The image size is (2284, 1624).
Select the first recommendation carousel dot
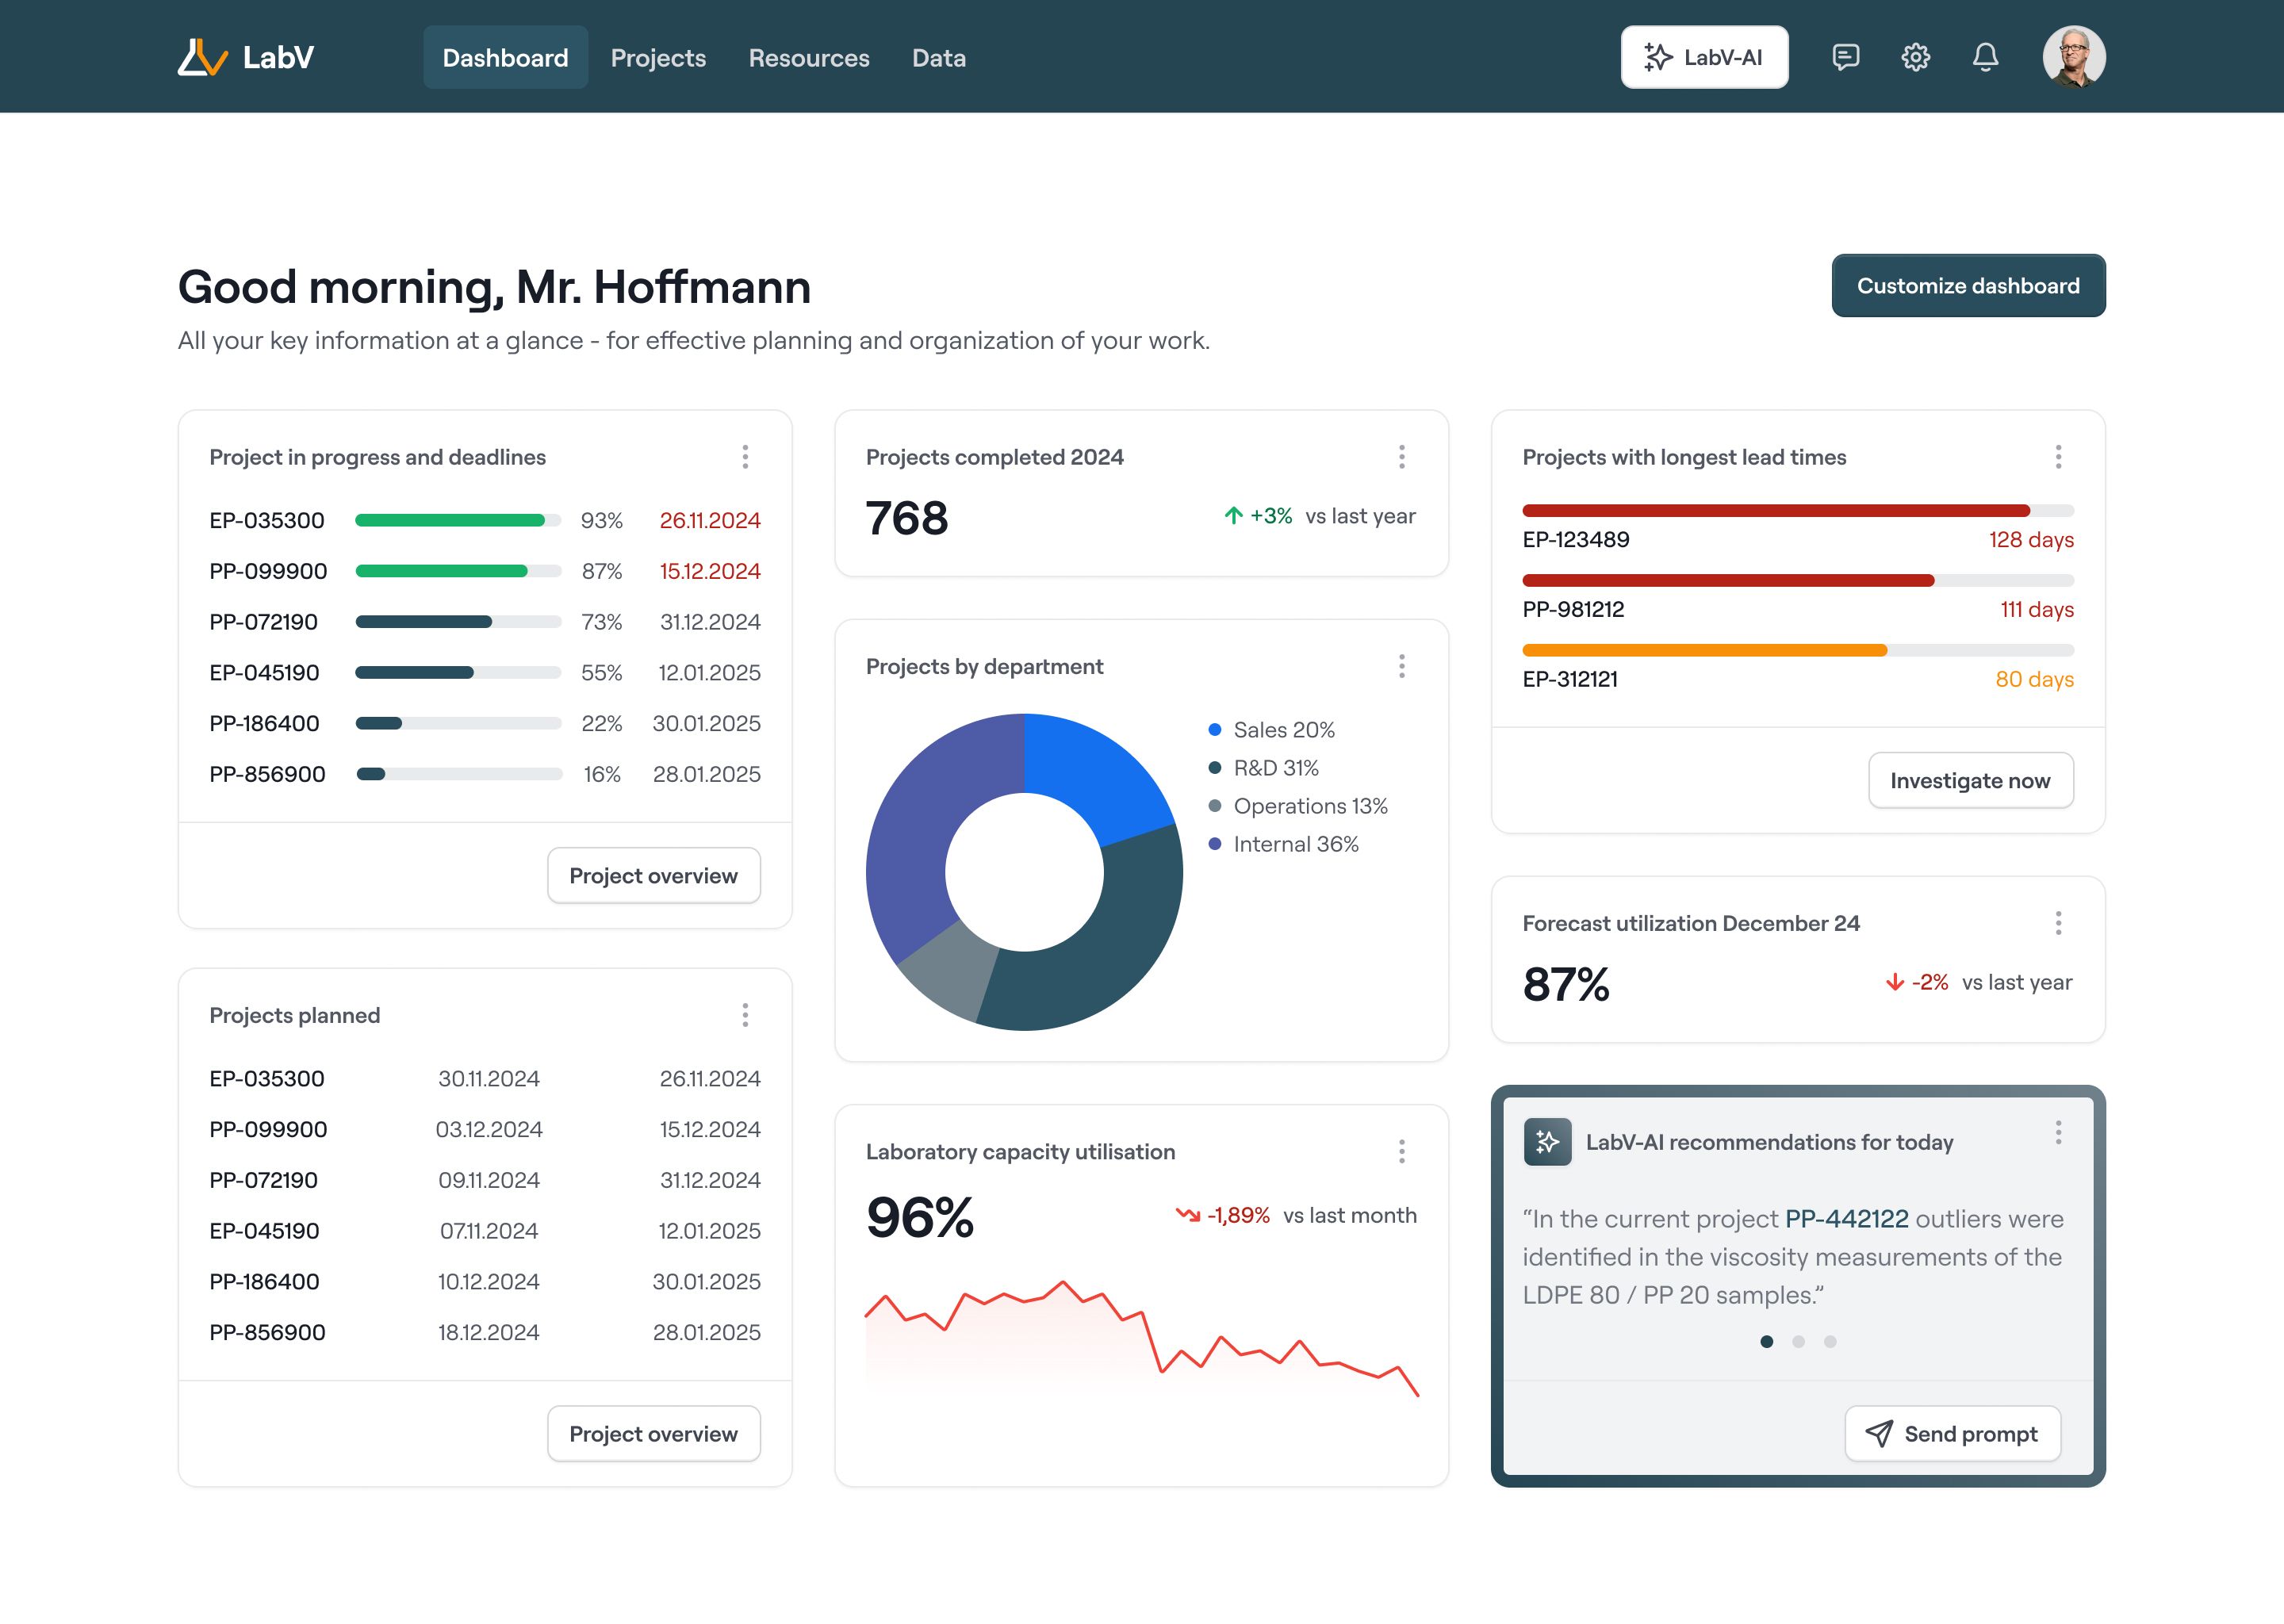coord(1767,1342)
